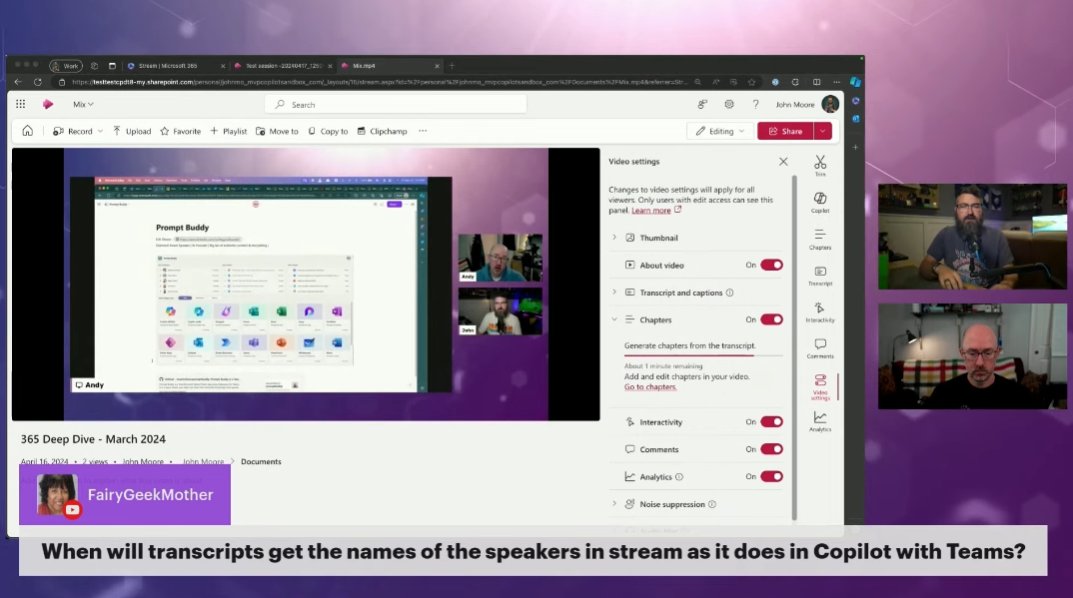
Task: Open the Learn more link
Action: [651, 211]
